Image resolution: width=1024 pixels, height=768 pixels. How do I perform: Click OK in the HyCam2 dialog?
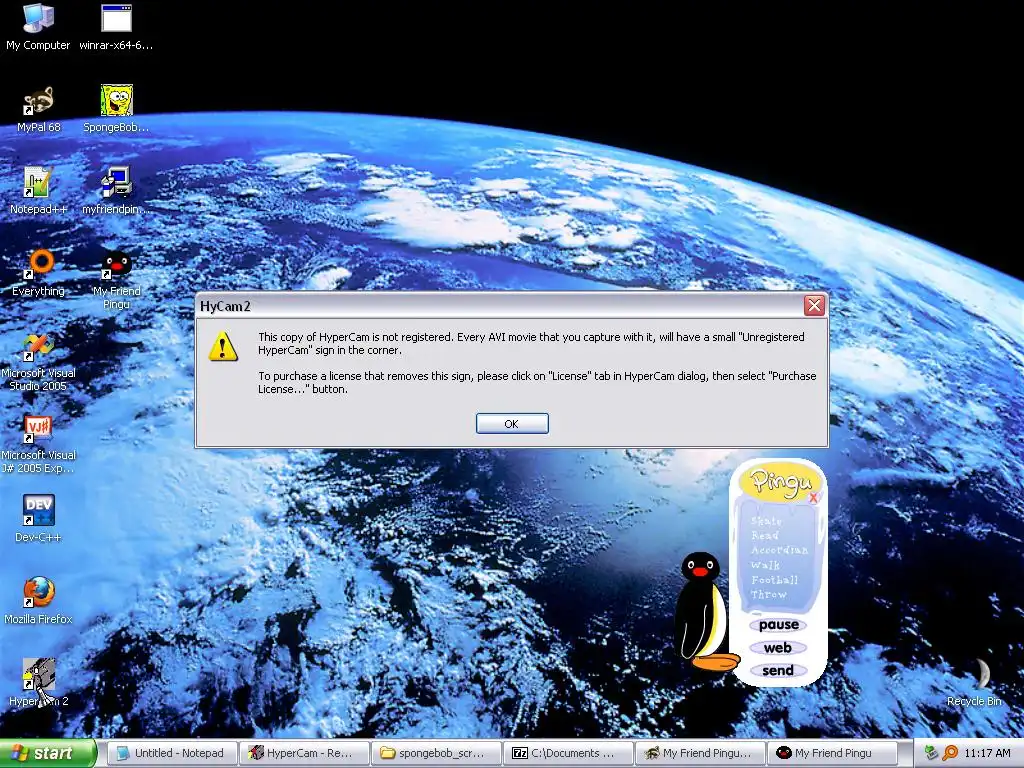pos(512,424)
